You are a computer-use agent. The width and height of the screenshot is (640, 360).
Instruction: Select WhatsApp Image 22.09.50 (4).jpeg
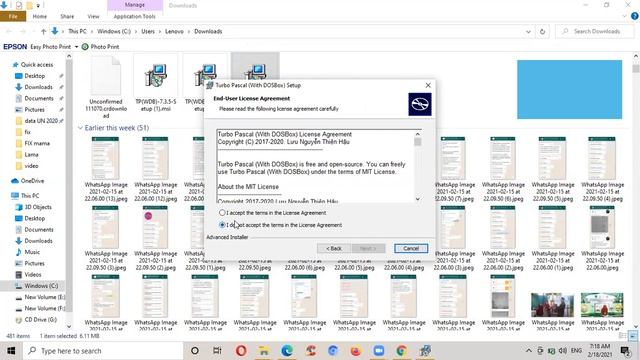click(602, 169)
